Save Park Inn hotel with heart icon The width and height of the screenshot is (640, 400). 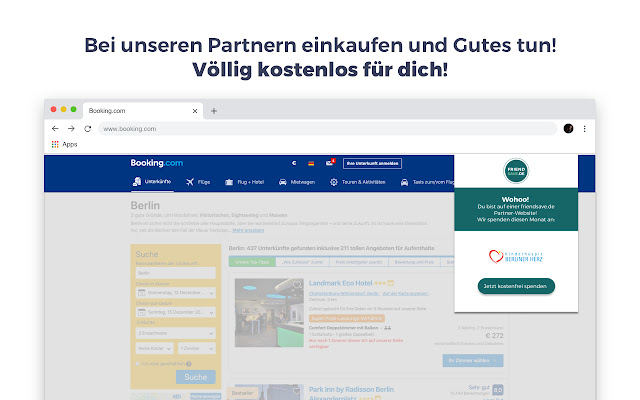click(x=296, y=391)
